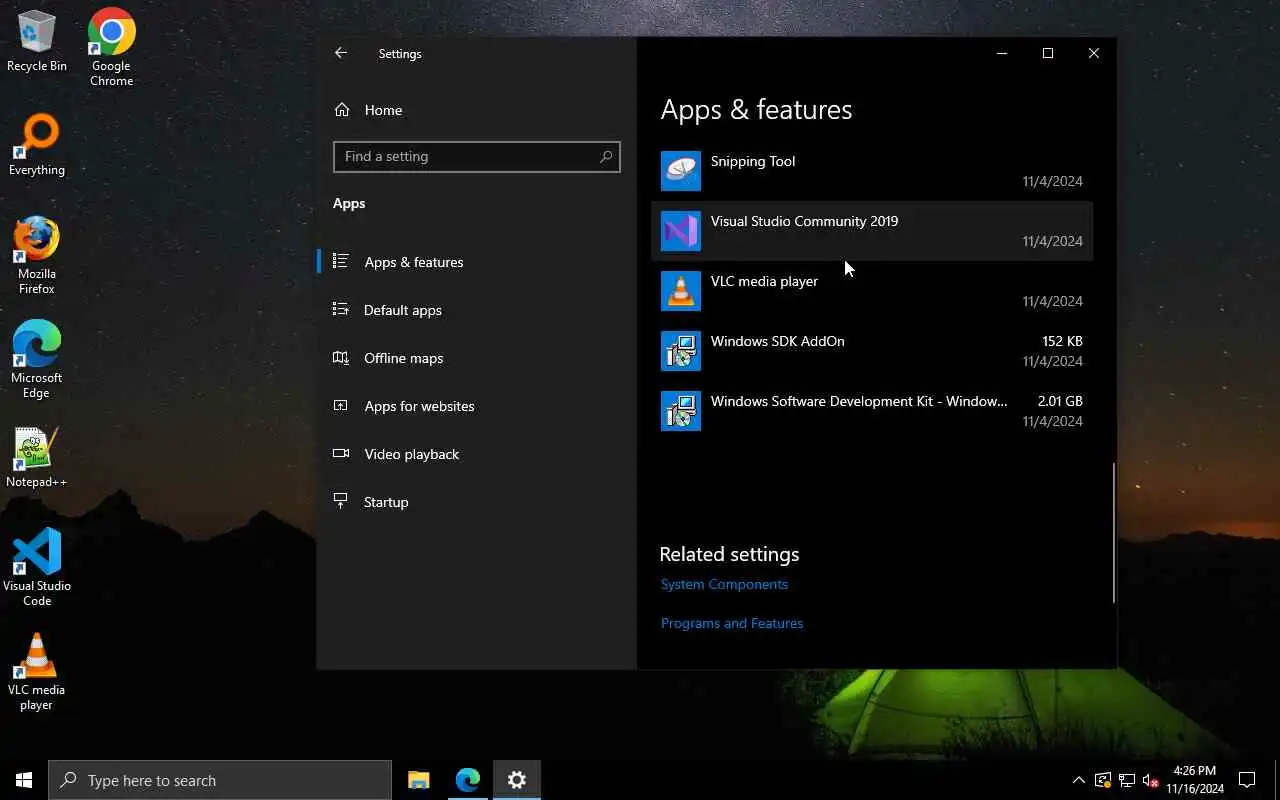Click the 152 KB size value
Image resolution: width=1280 pixels, height=800 pixels.
1062,341
